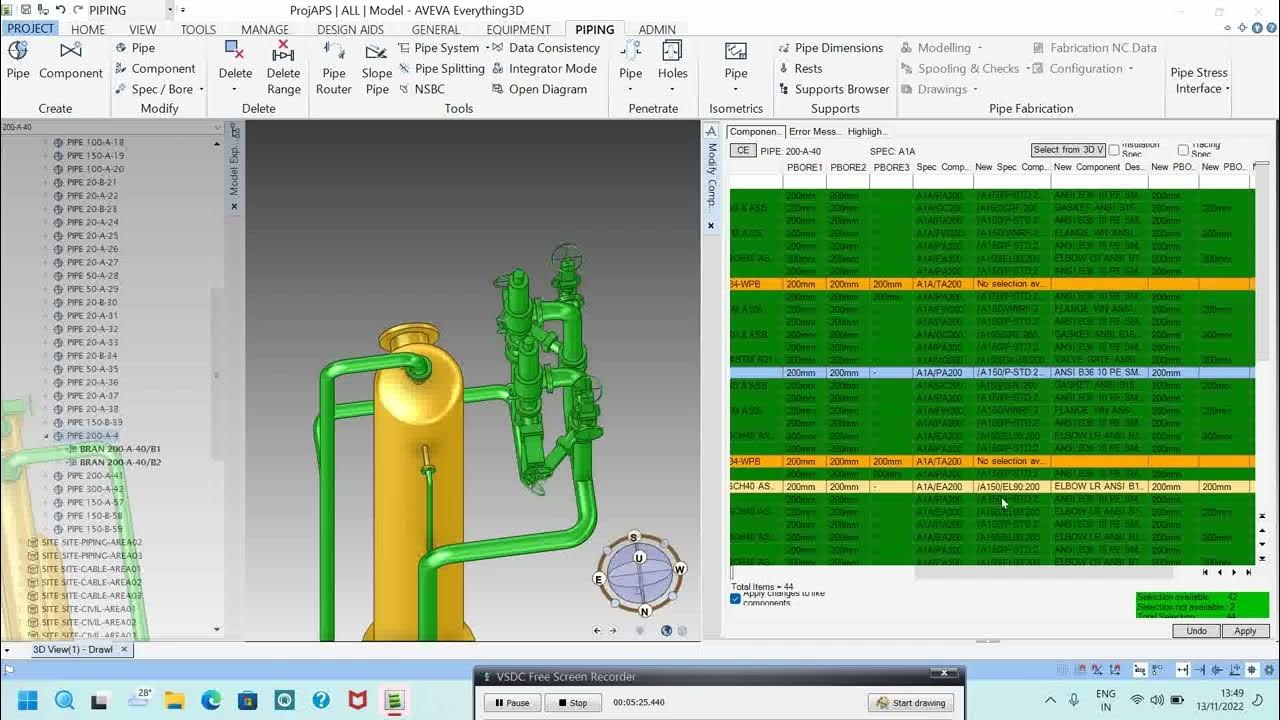Image resolution: width=1280 pixels, height=720 pixels.
Task: Open the PIPING module combo box
Action: coord(130,10)
